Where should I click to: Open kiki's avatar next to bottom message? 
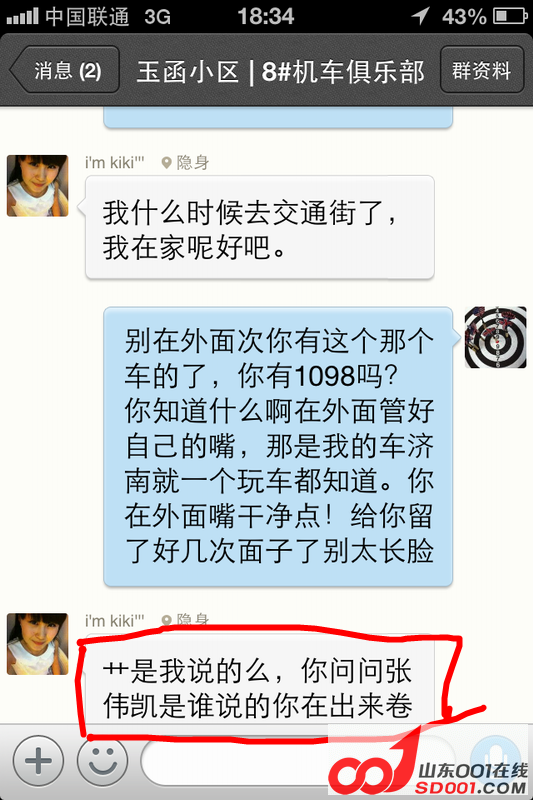(37, 644)
